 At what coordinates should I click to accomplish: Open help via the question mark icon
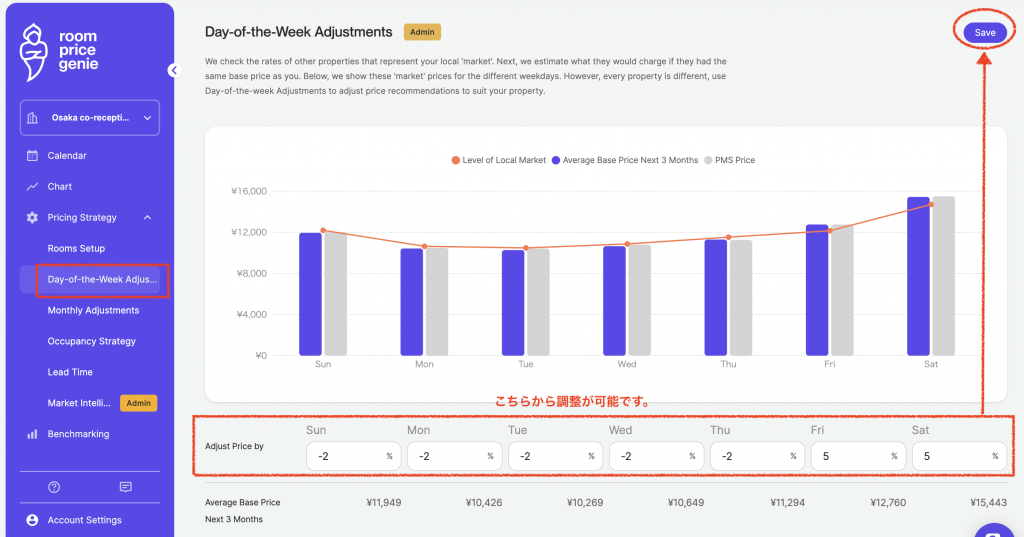point(54,487)
